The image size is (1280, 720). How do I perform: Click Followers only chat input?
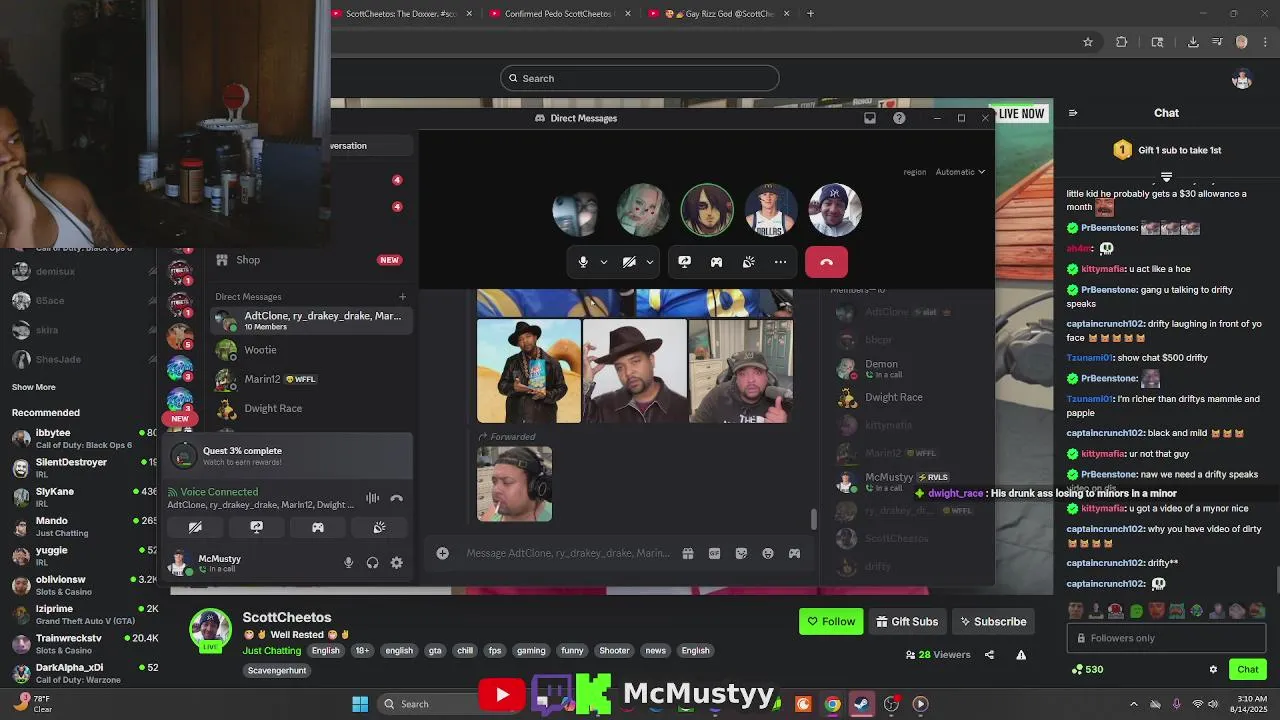click(x=1166, y=638)
